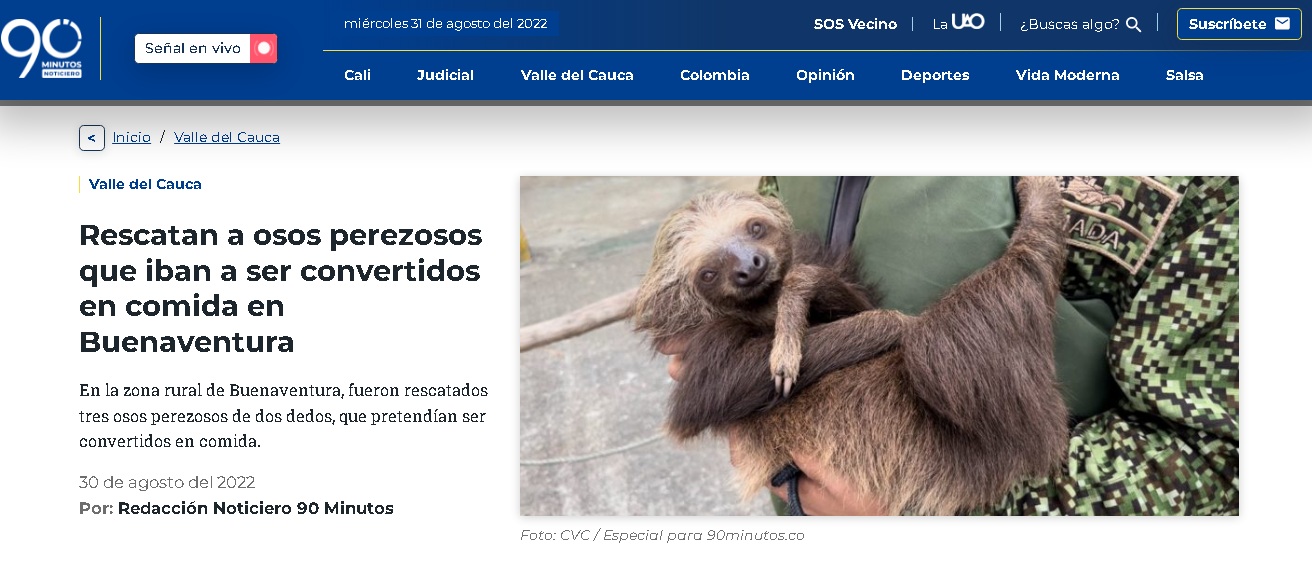Viewport: 1312px width, 563px height.
Task: Select Valle del Cauca in navigation bar
Action: 577,75
